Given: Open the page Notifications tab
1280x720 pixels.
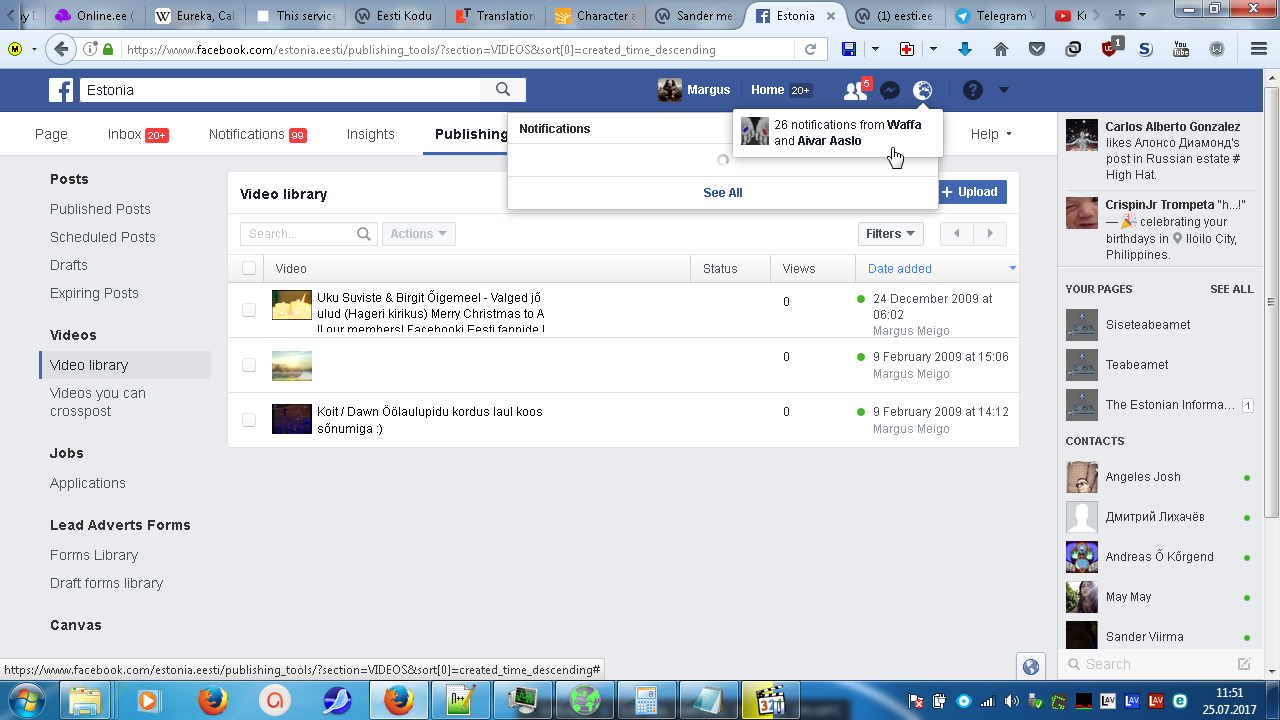Looking at the screenshot, I should click(x=258, y=134).
